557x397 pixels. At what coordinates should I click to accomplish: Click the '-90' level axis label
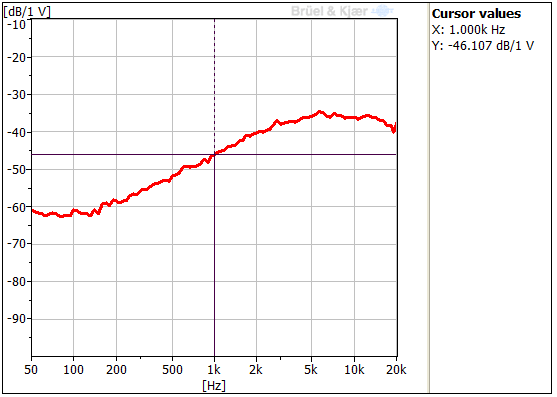pos(17,319)
